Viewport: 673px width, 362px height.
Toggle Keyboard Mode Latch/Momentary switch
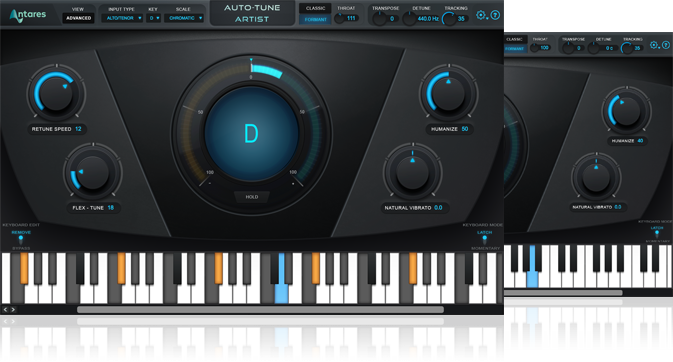tap(485, 240)
